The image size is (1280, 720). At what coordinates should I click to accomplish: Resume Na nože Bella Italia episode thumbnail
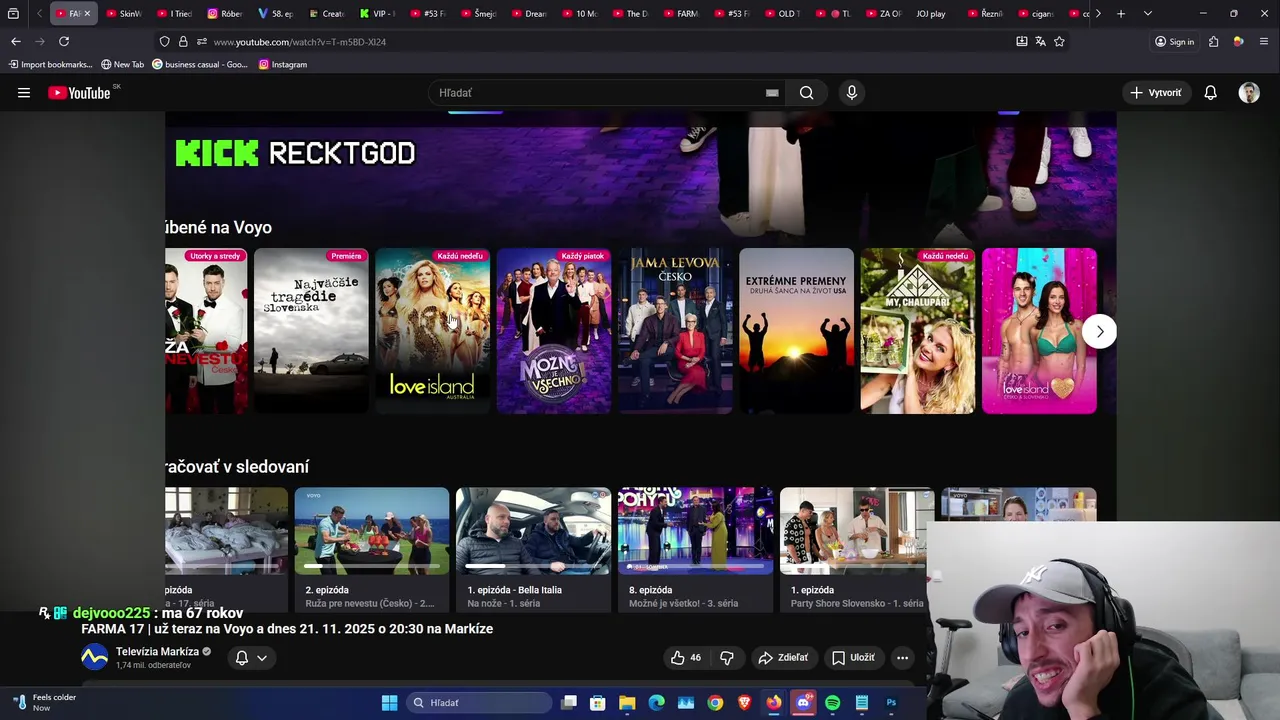(x=533, y=531)
